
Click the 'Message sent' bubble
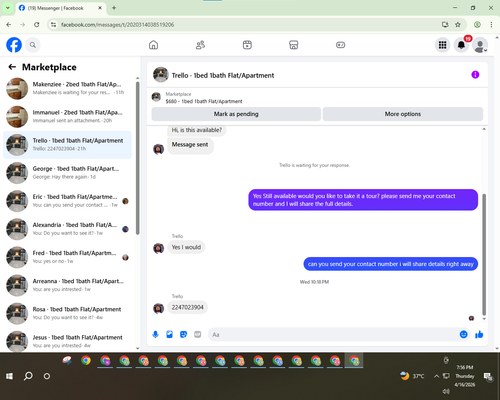pos(190,145)
